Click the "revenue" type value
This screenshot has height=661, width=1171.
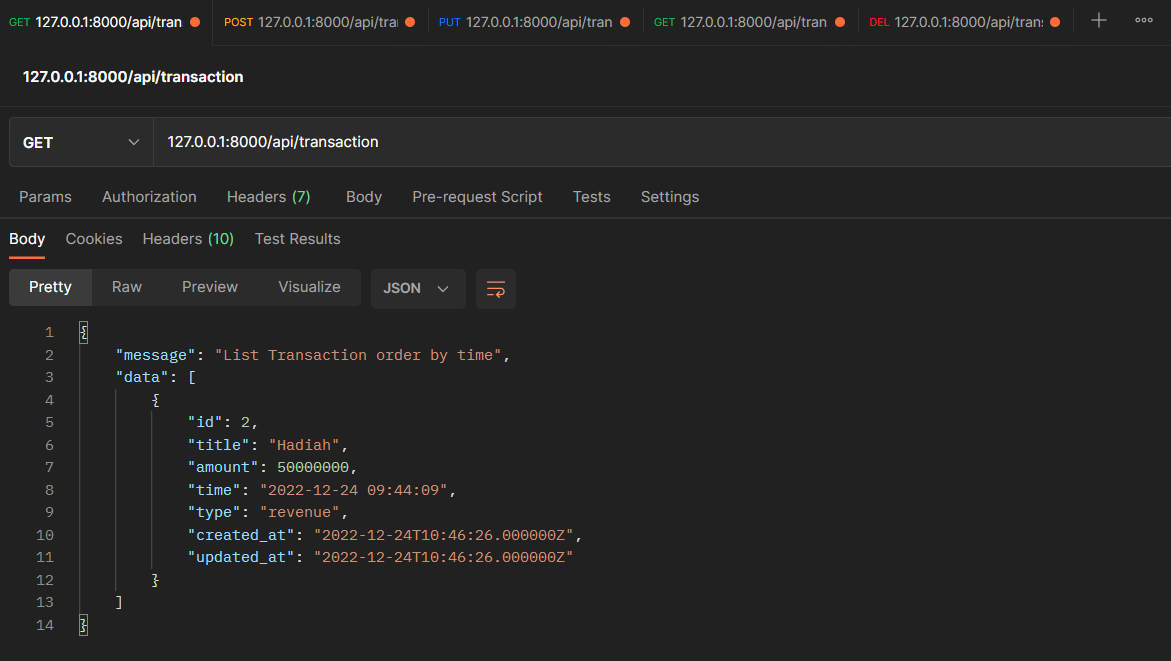[299, 512]
